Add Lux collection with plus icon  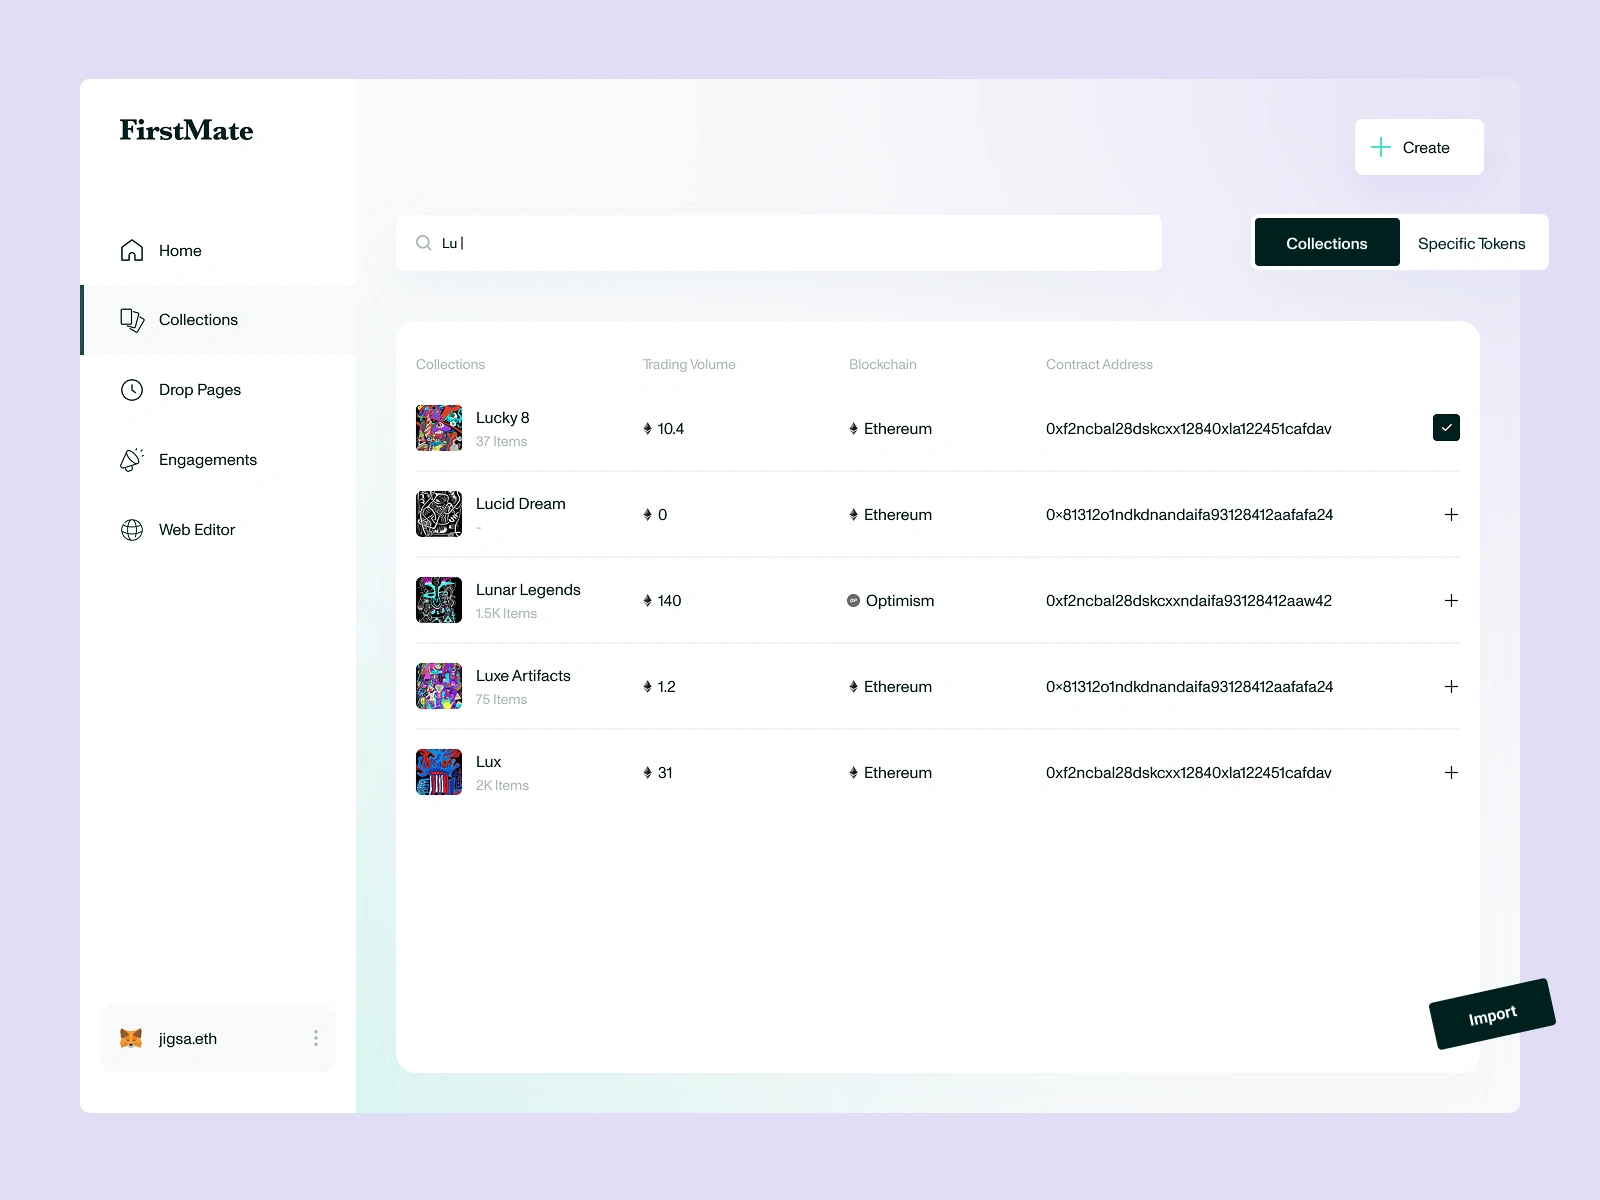pyautogui.click(x=1451, y=772)
